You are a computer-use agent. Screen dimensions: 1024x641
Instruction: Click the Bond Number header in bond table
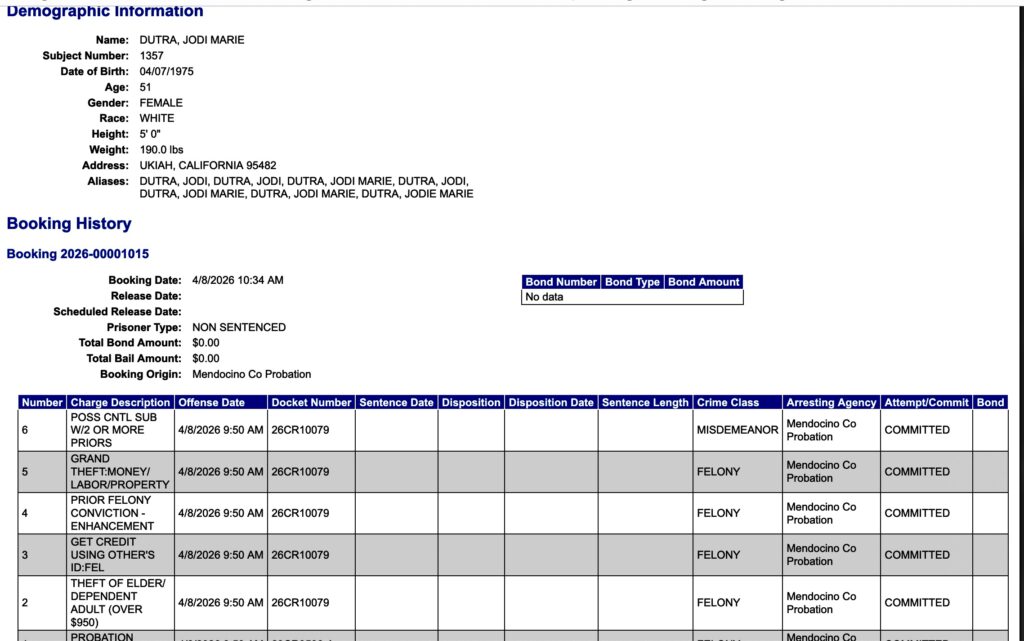pos(561,282)
